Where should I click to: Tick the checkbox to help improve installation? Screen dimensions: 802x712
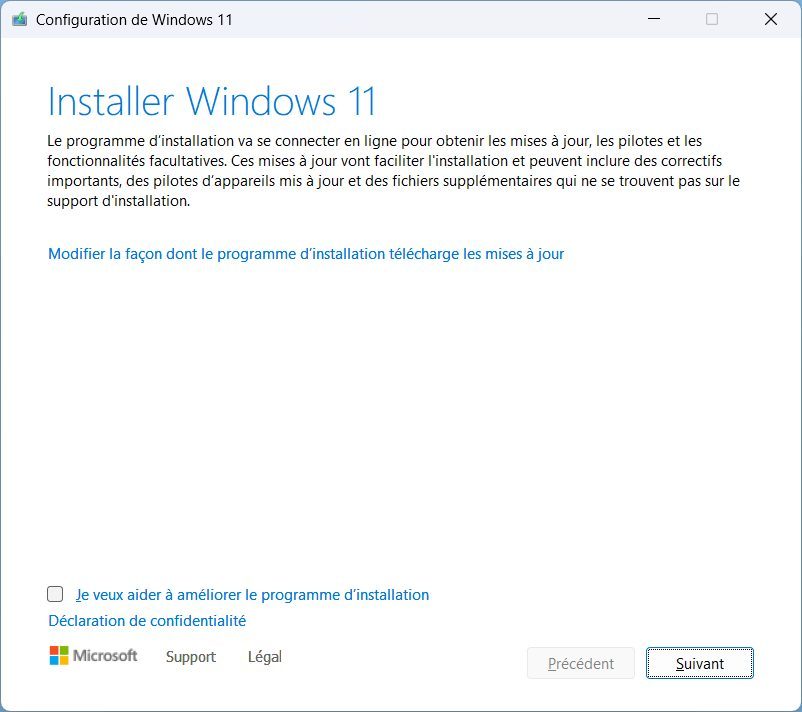[55, 594]
